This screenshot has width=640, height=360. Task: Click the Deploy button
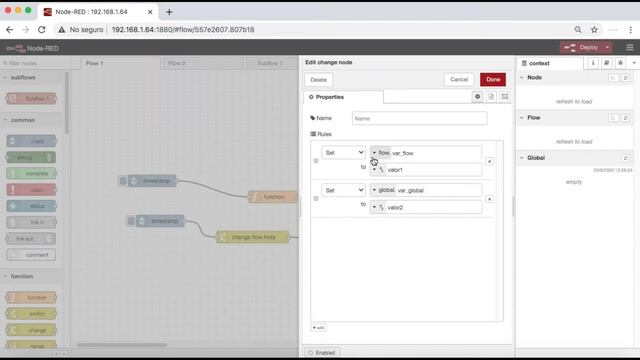[x=582, y=48]
